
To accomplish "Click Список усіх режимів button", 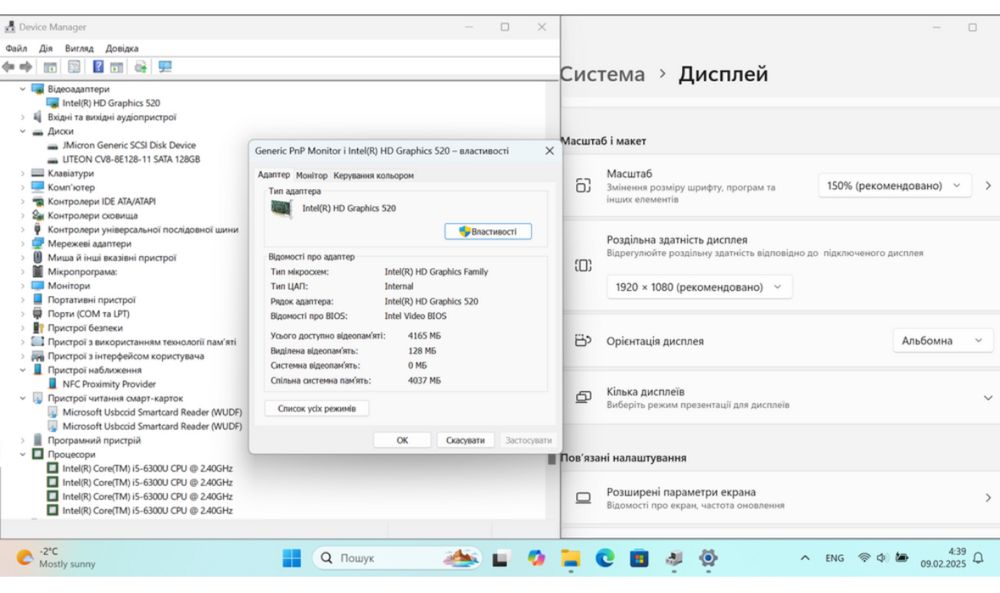I will 317,408.
